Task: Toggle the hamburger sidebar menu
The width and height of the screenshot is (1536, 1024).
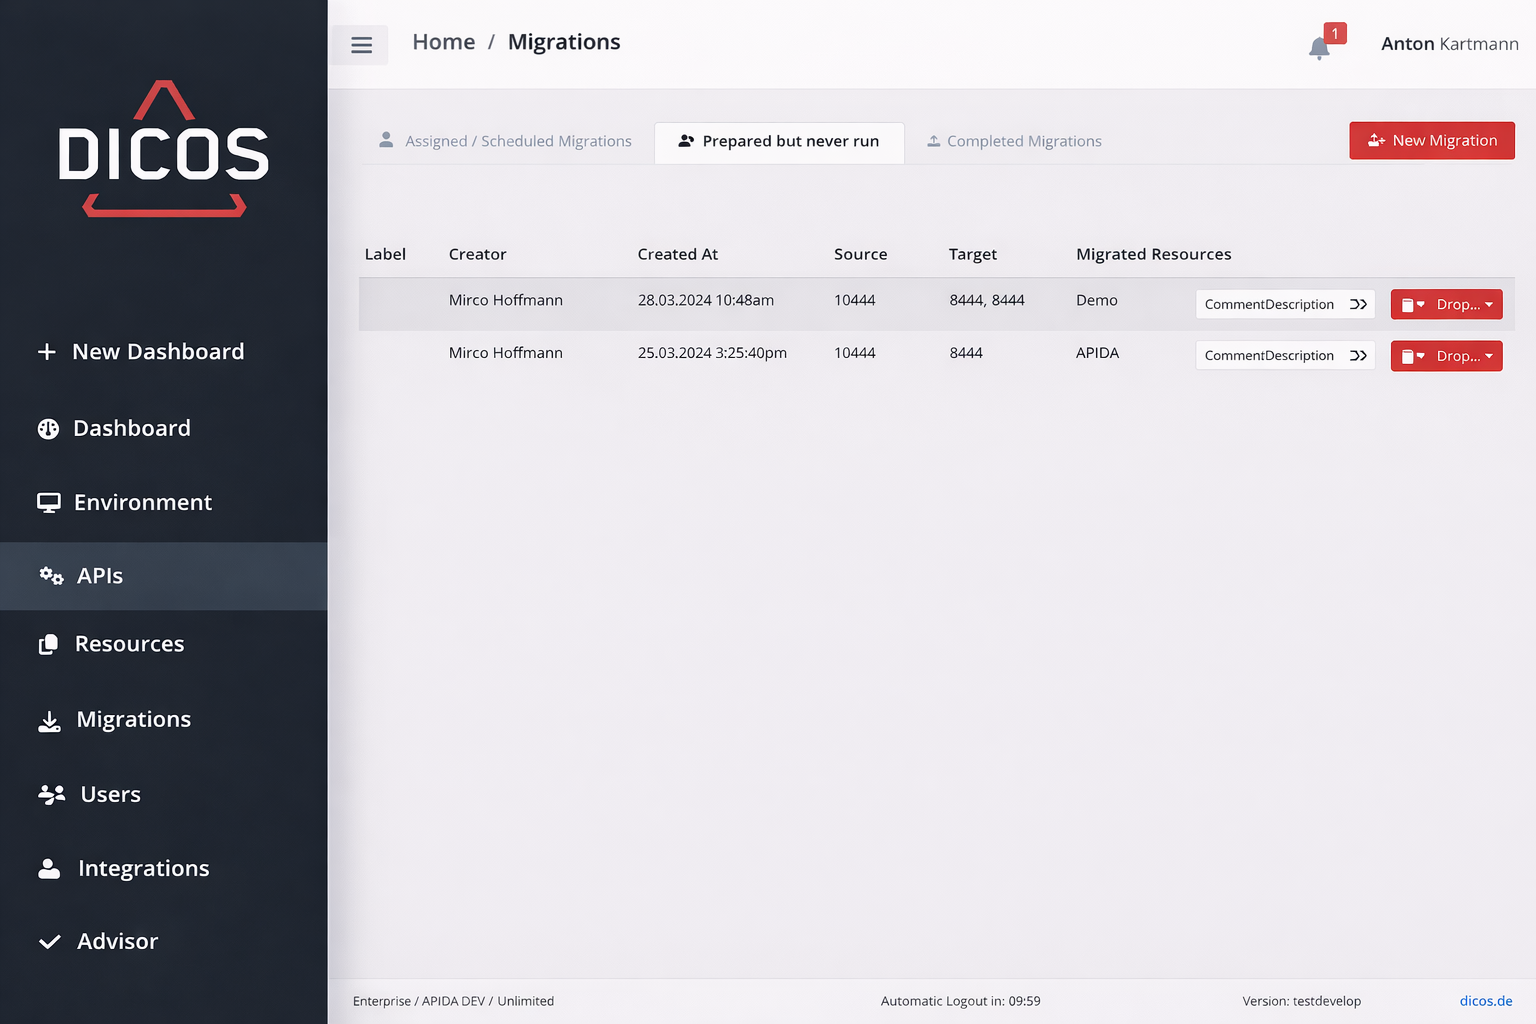Action: click(361, 45)
